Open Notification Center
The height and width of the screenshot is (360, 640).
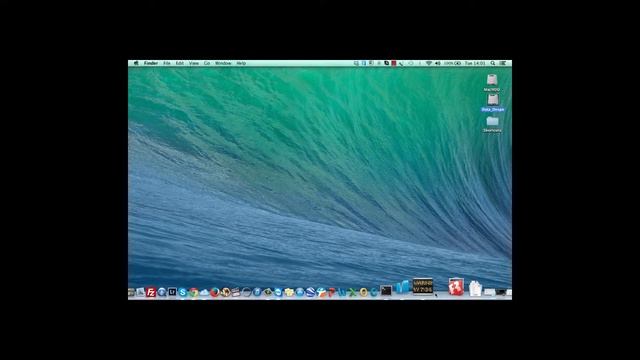pyautogui.click(x=503, y=63)
